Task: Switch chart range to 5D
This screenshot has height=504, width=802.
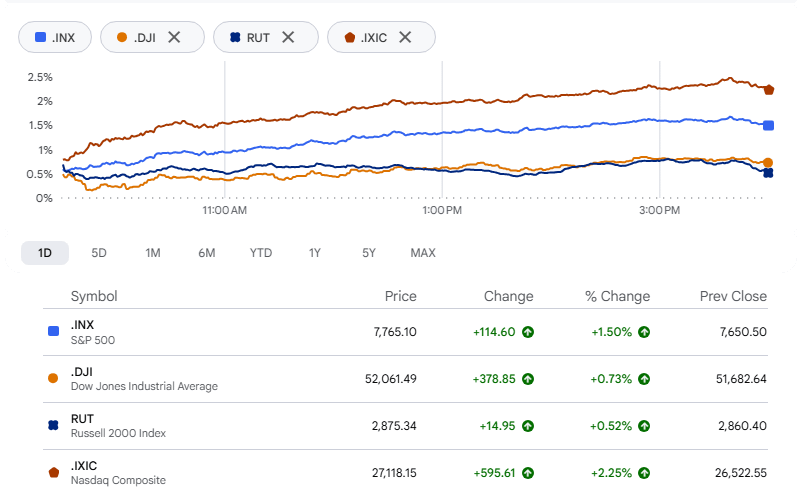Action: pos(99,253)
